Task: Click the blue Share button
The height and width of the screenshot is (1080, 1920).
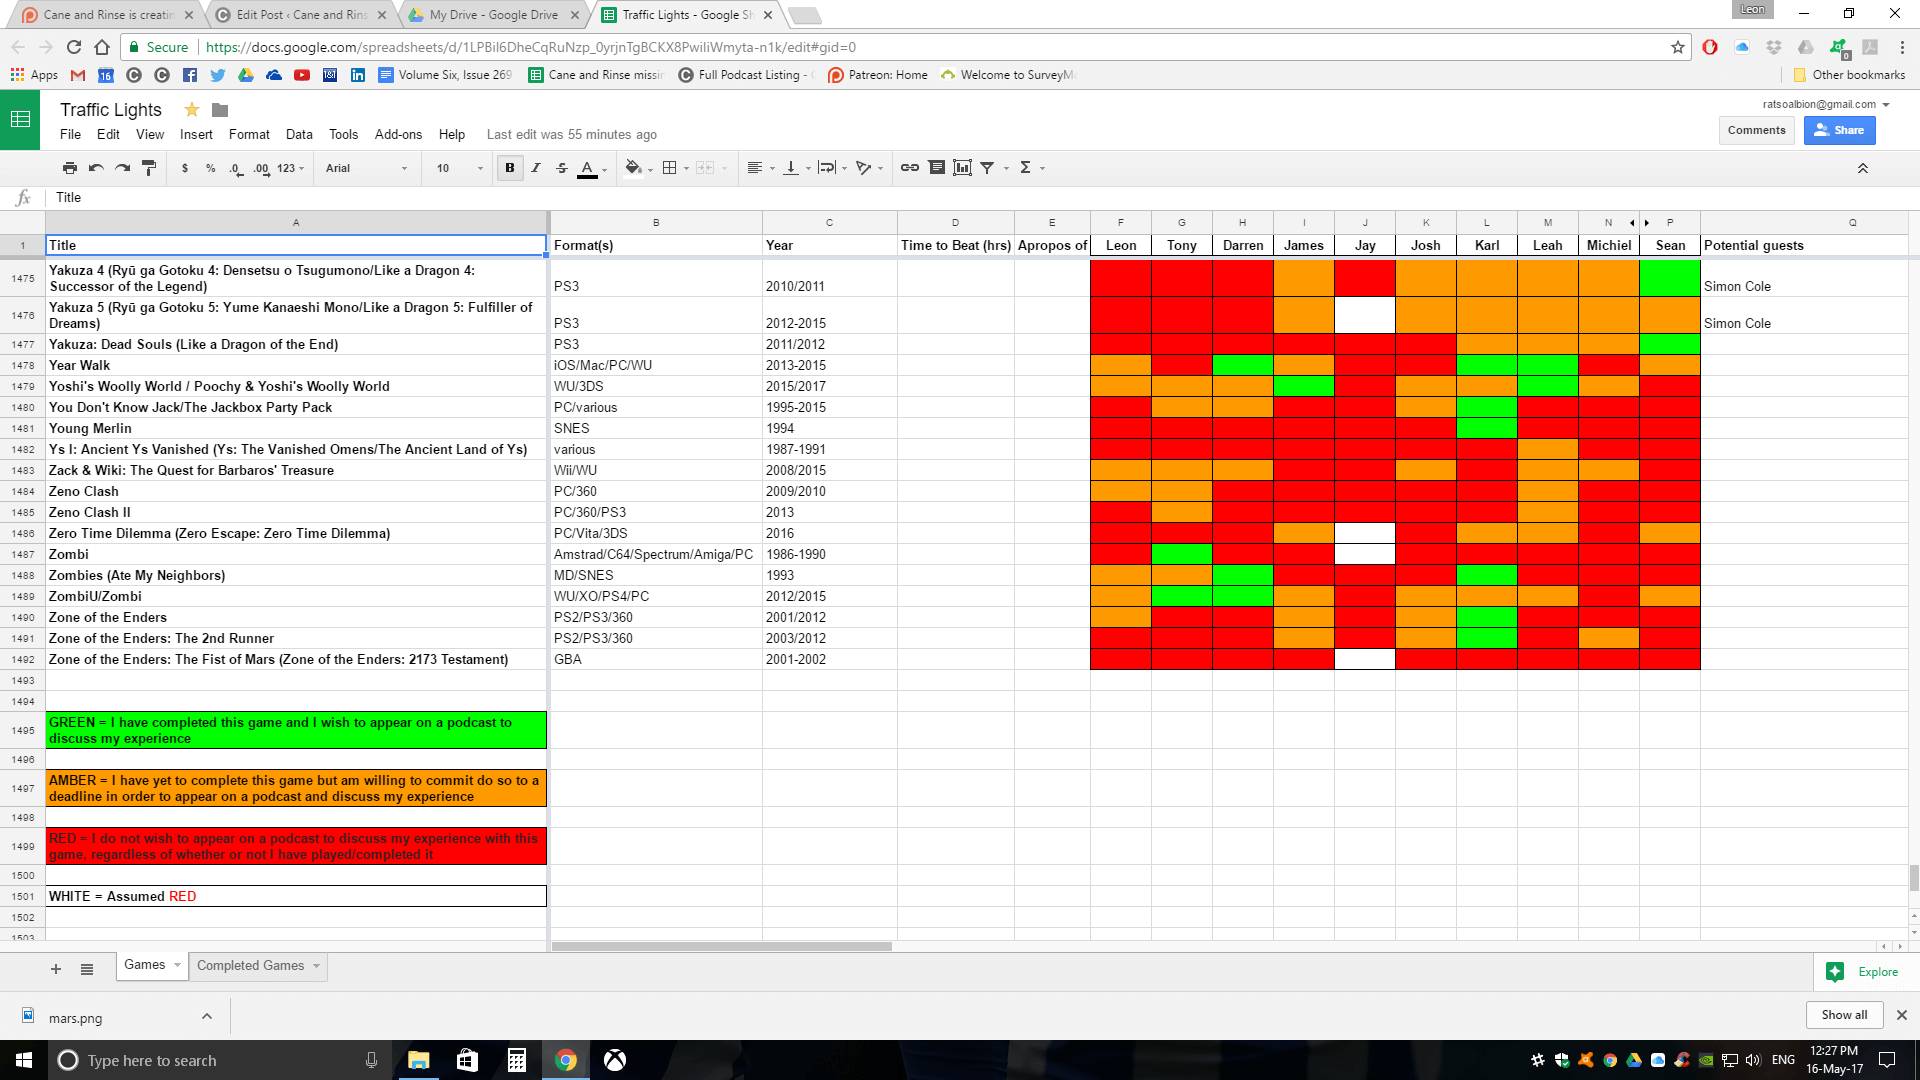Action: [x=1839, y=130]
